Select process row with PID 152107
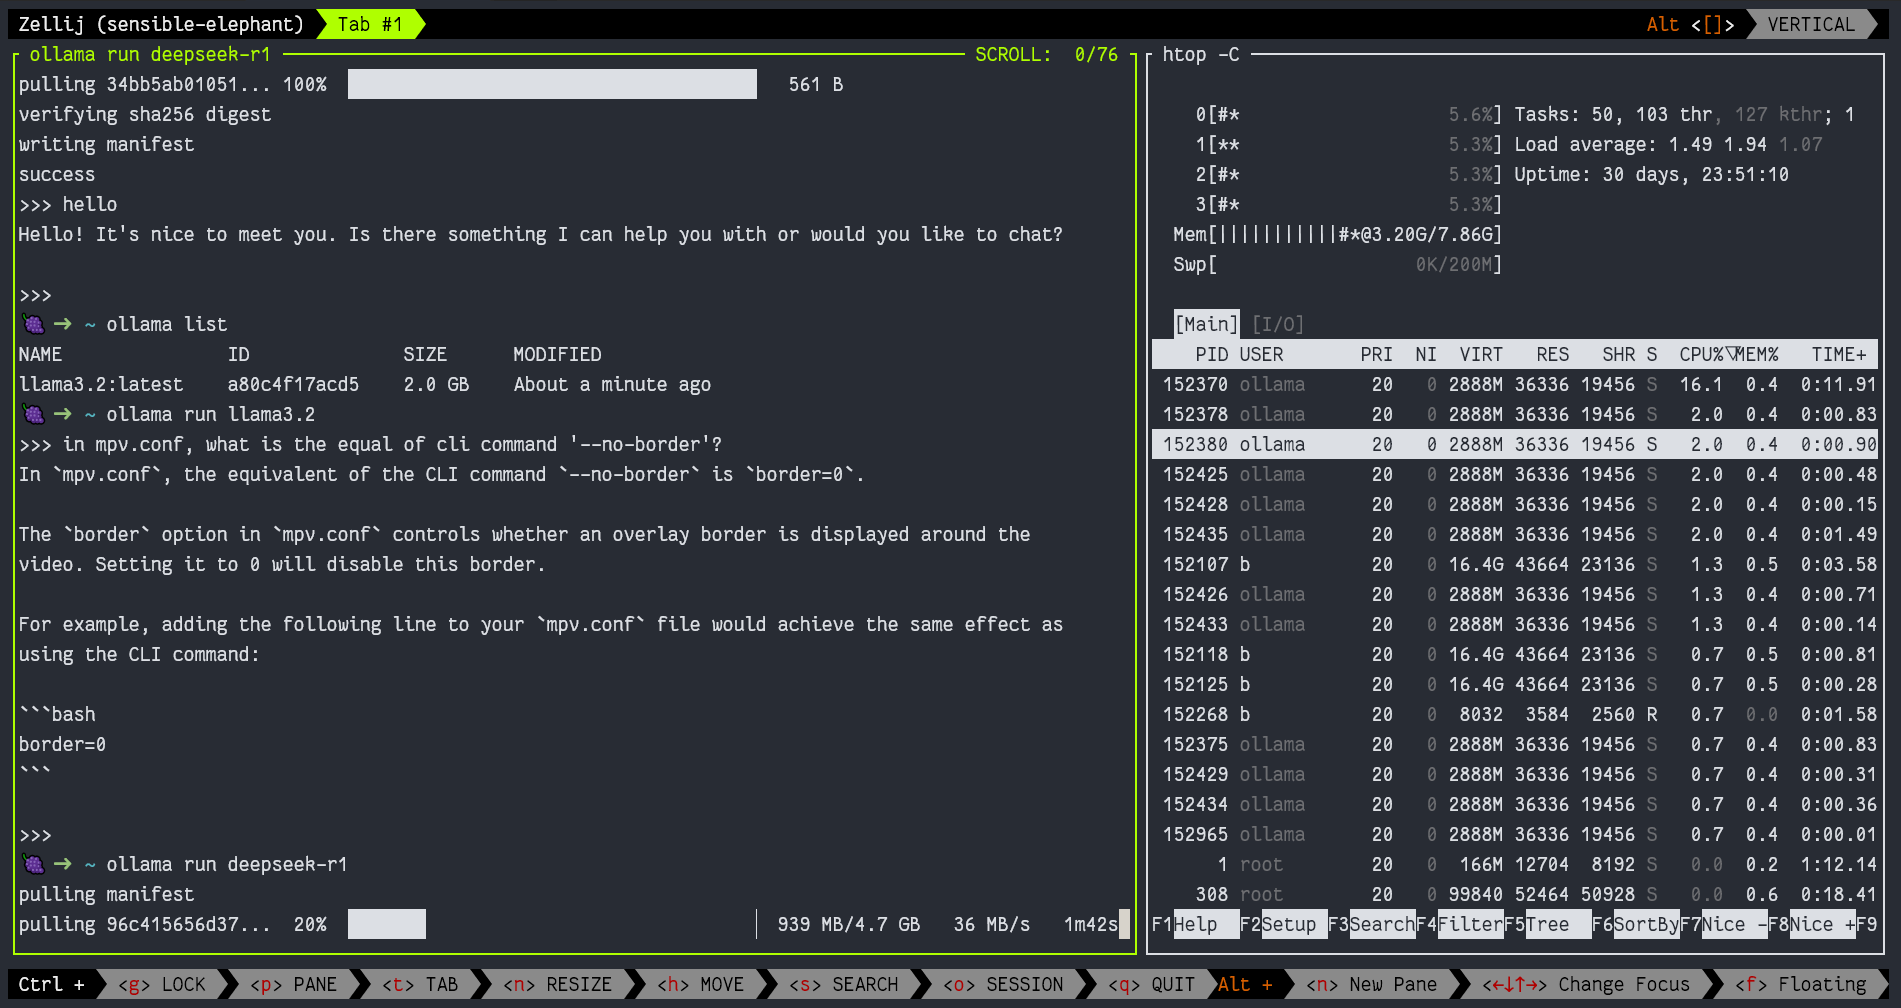The width and height of the screenshot is (1901, 1008). [x=1515, y=564]
